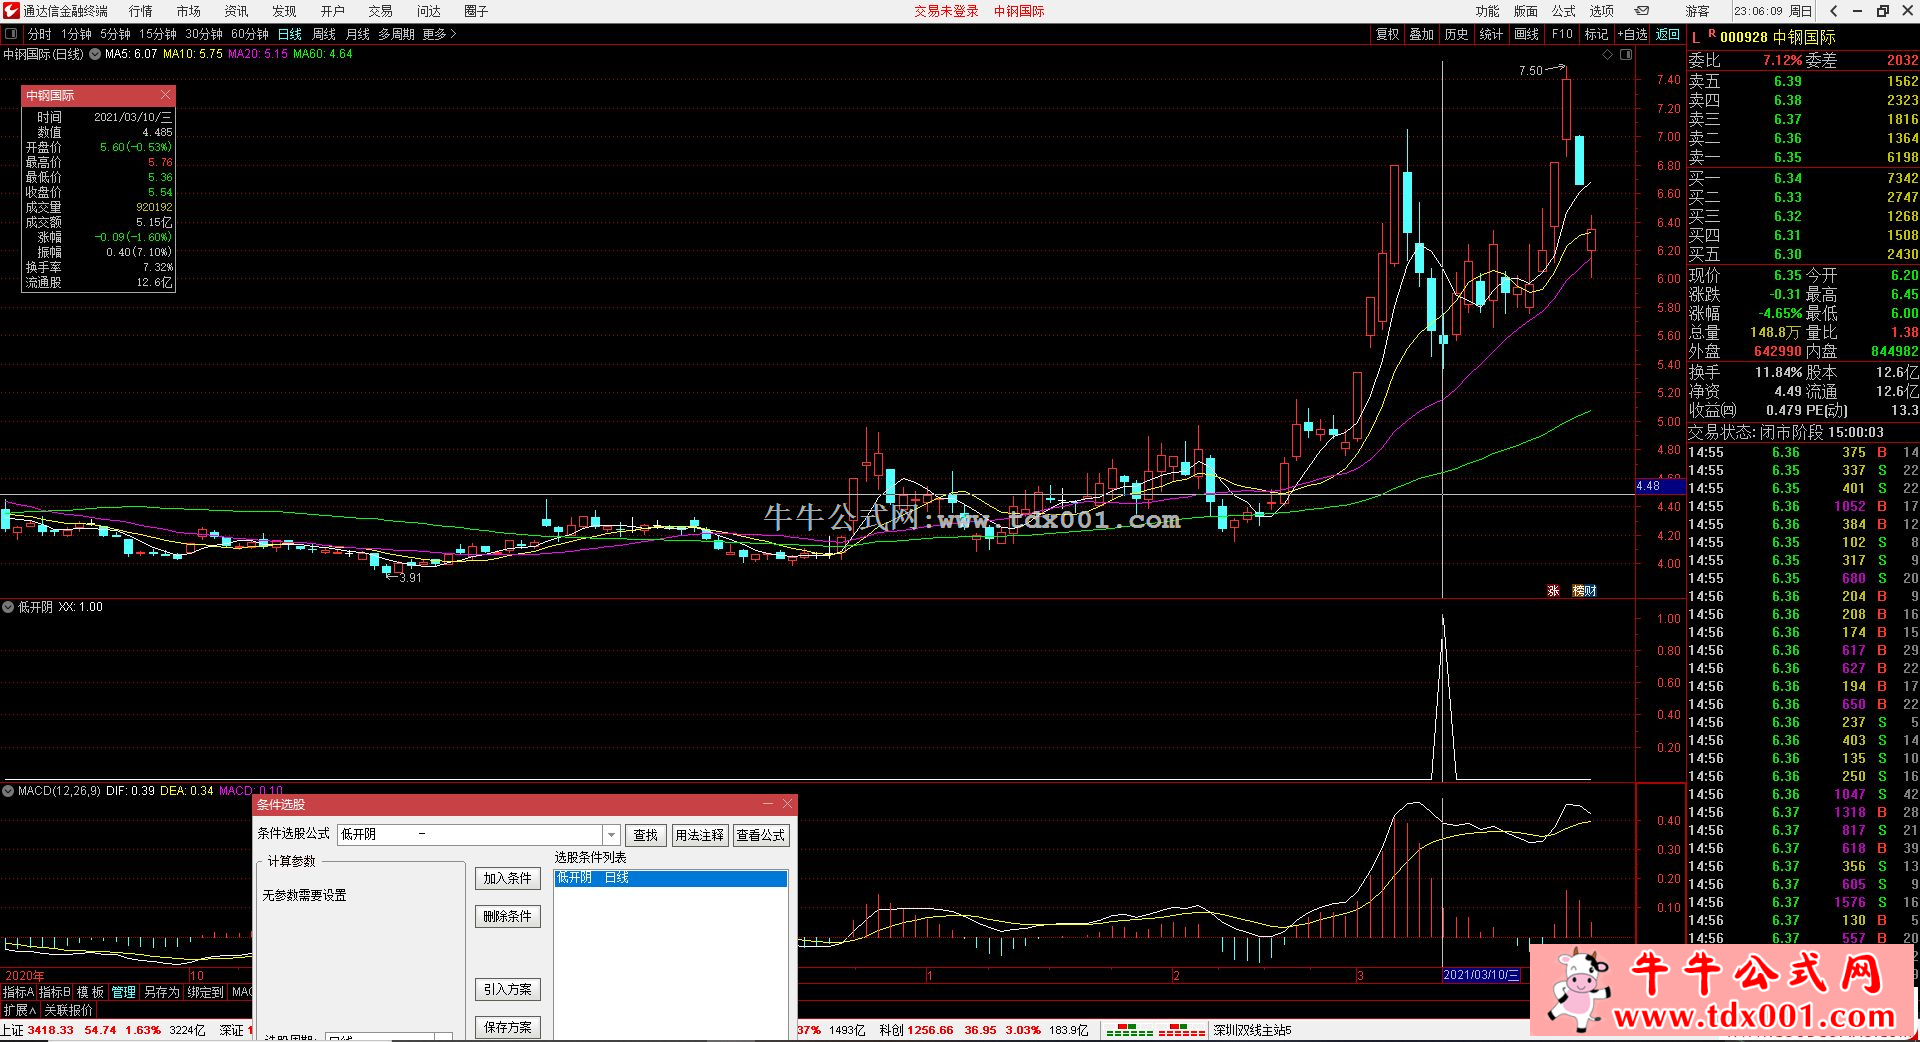This screenshot has height=1042, width=1920.
Task: Open the 发现 menu
Action: click(x=285, y=11)
